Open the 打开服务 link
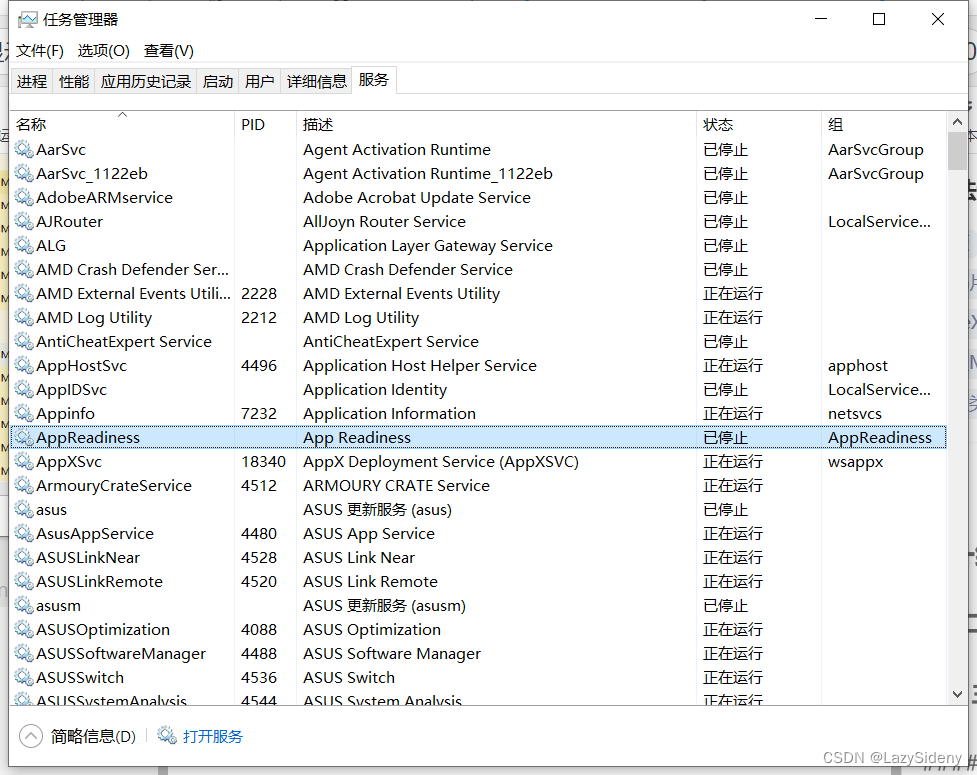Screen dimensions: 977x775 coord(212,736)
